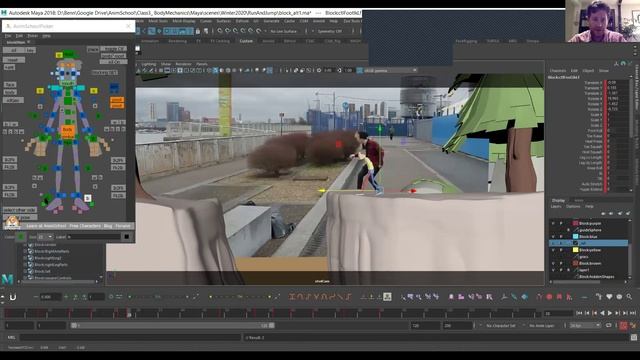The image size is (640, 360).
Task: Open the File menu in AnimSchoolPicker
Action: [8, 36]
